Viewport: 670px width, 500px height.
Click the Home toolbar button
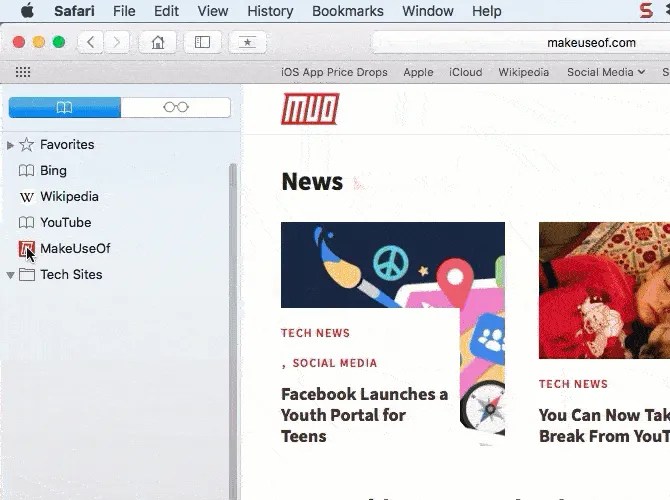(158, 42)
